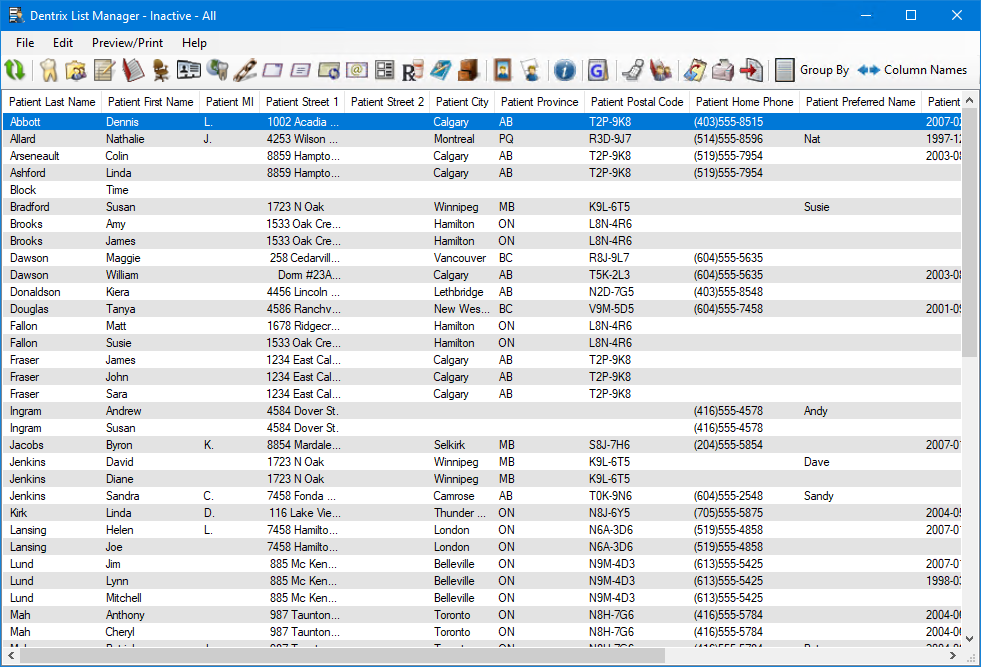
Task: Click the red Office Journal book icon
Action: pos(132,70)
